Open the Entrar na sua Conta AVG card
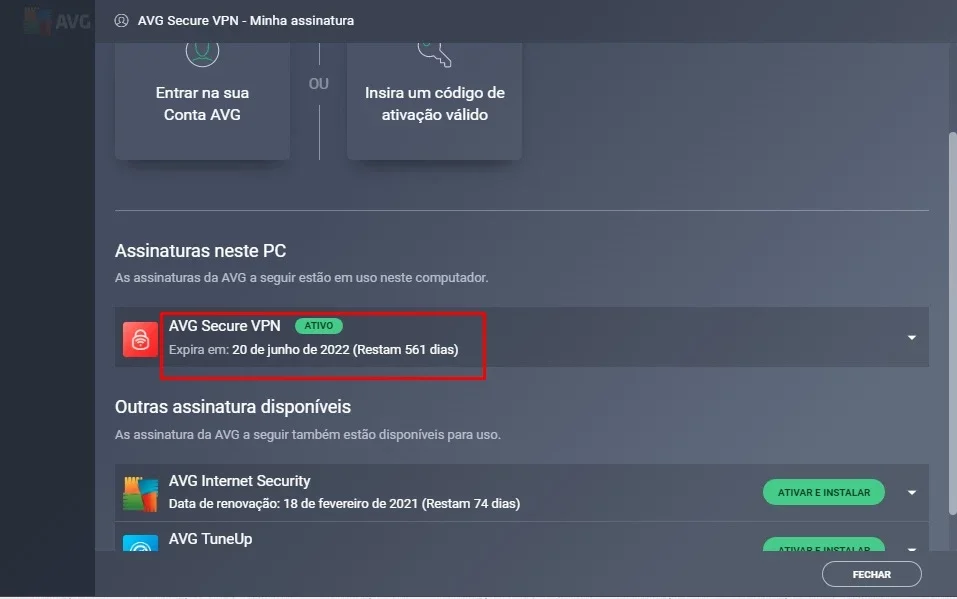 coord(202,101)
